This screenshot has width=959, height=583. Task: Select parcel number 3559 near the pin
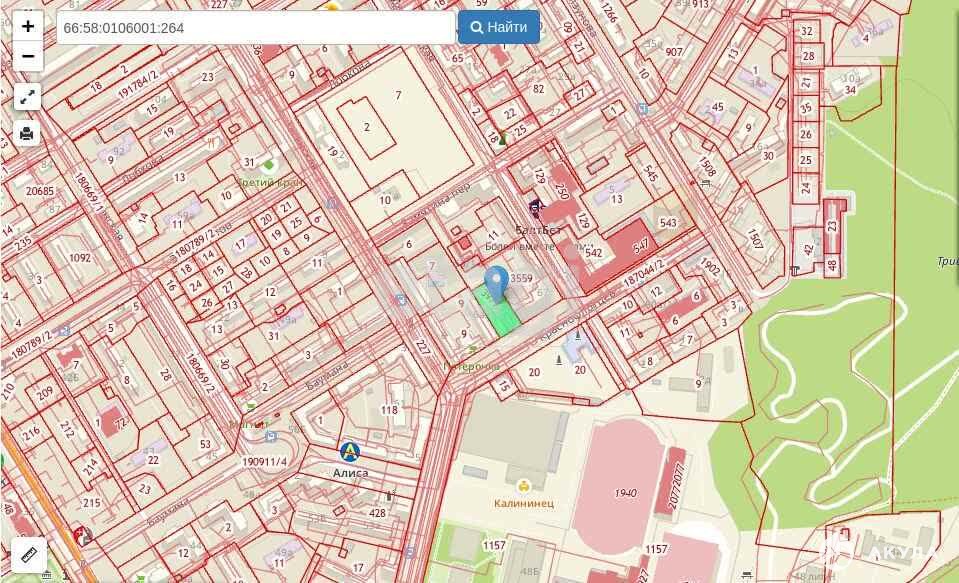[x=521, y=278]
